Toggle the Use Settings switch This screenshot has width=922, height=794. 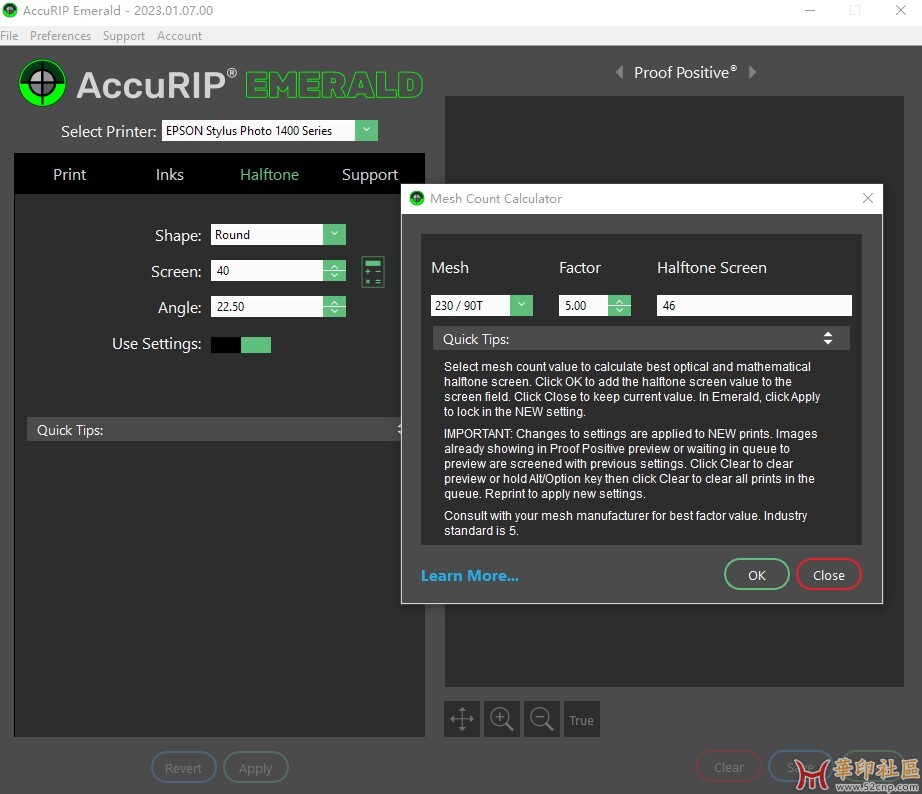pos(241,345)
